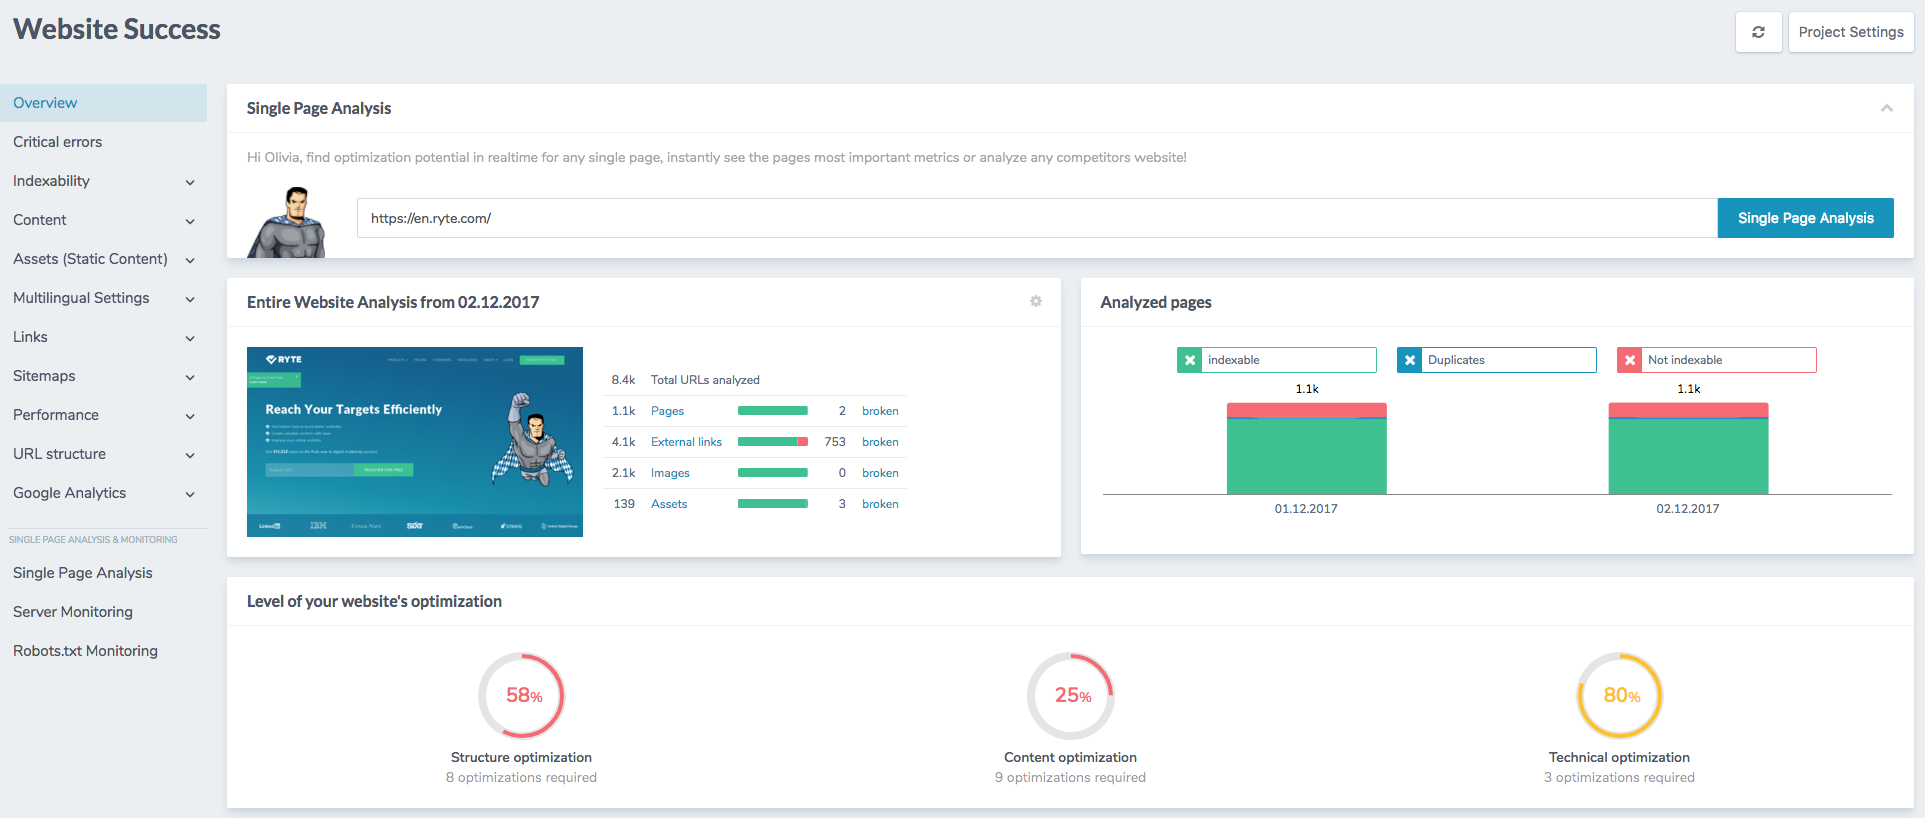The image size is (1925, 818).
Task: Click the Images link
Action: point(670,473)
